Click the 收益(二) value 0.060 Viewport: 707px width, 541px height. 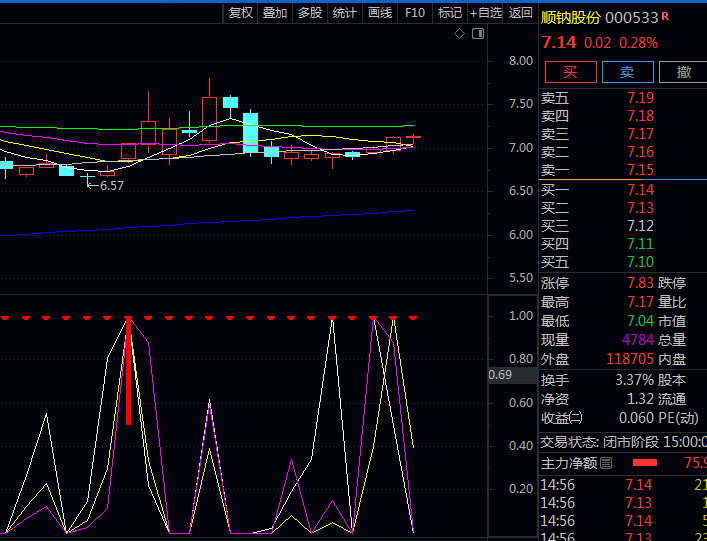pos(637,418)
